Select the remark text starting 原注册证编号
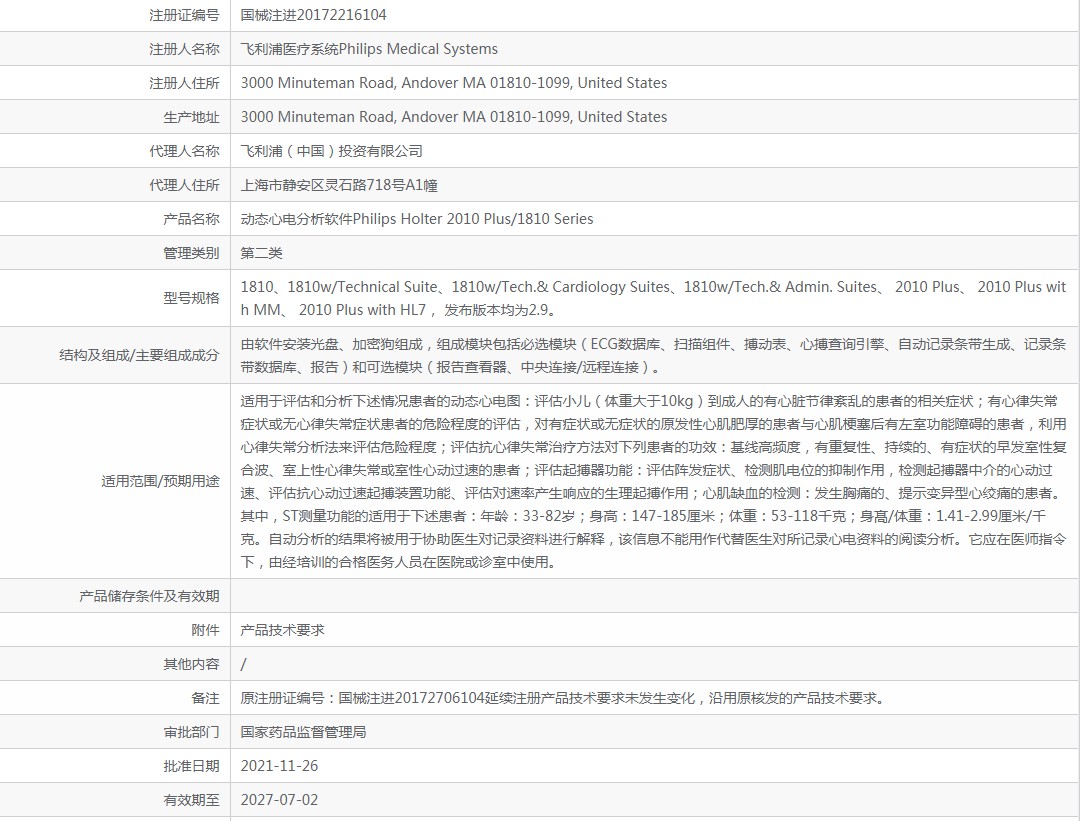The image size is (1080, 821). point(563,698)
